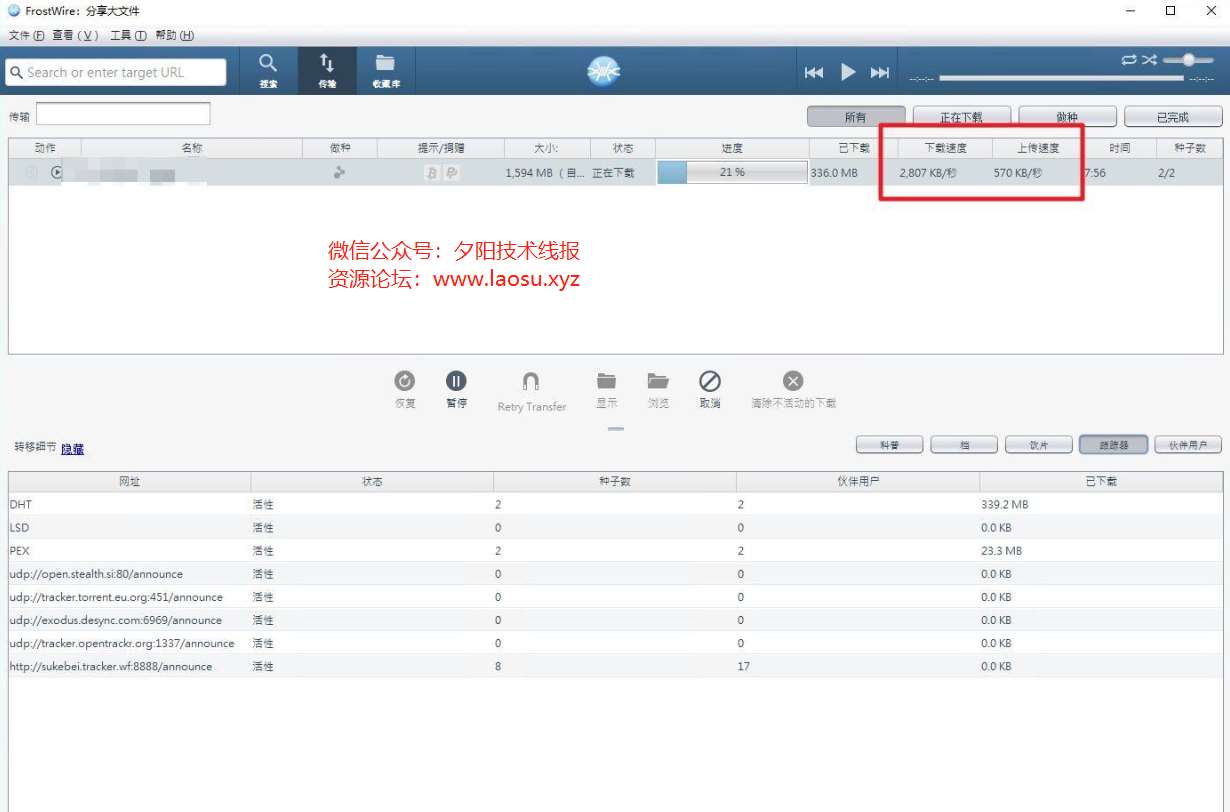Select udp://tracker.opentrackr.org:1337/announce row
Screen dimensions: 1230x812
point(615,643)
